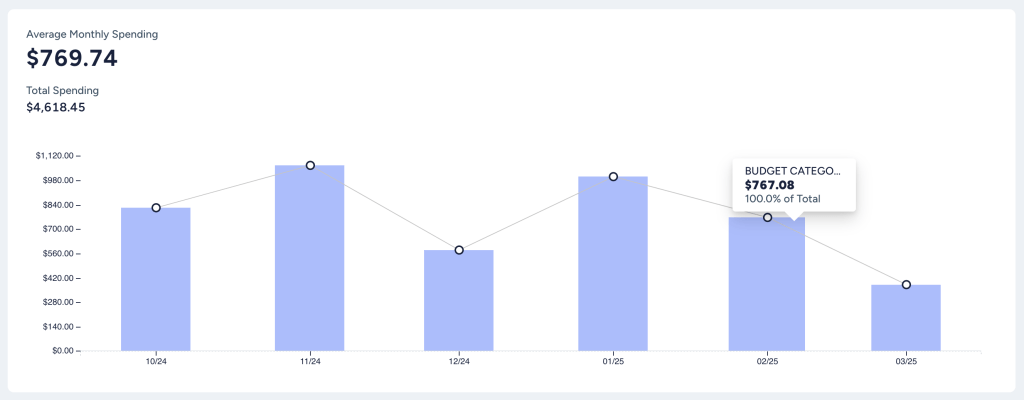Select the line marker above 01/25
The width and height of the screenshot is (1024, 400).
[613, 177]
